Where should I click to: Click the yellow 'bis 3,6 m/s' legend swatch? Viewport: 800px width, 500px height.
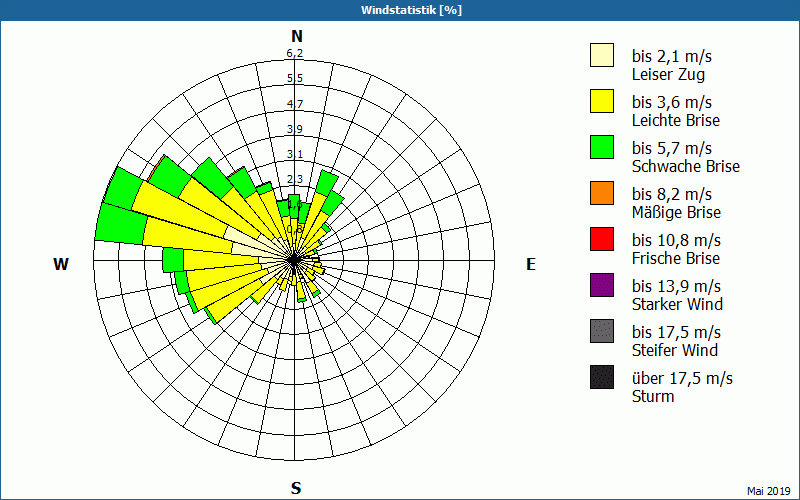[x=602, y=101]
